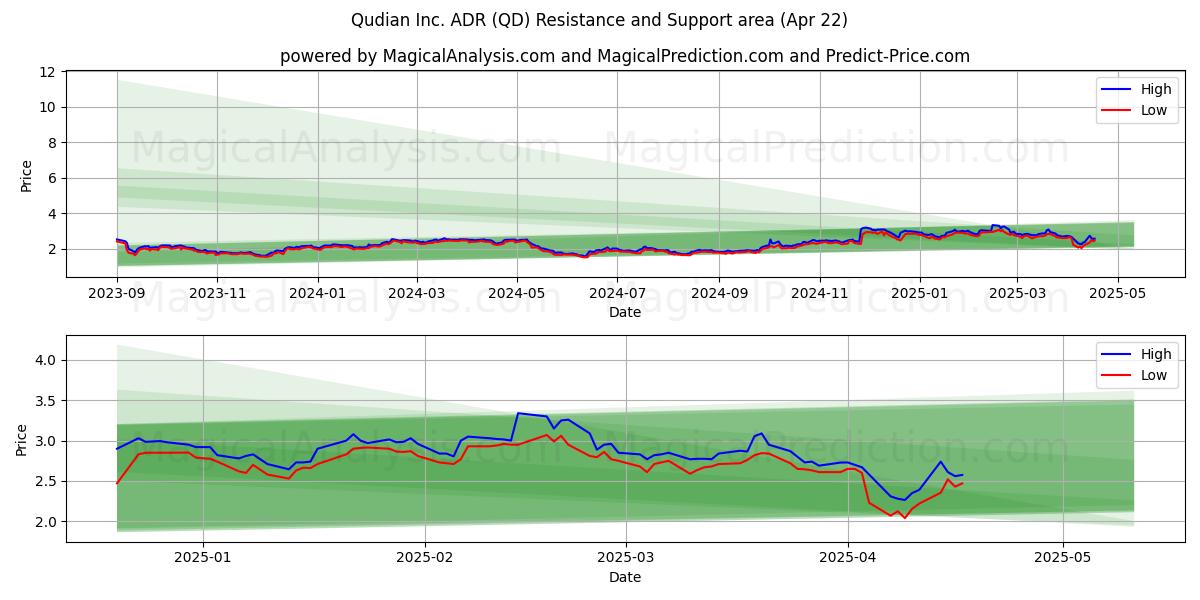Click the '2024-09' x-axis label
Image resolution: width=1200 pixels, height=600 pixels.
coord(719,294)
